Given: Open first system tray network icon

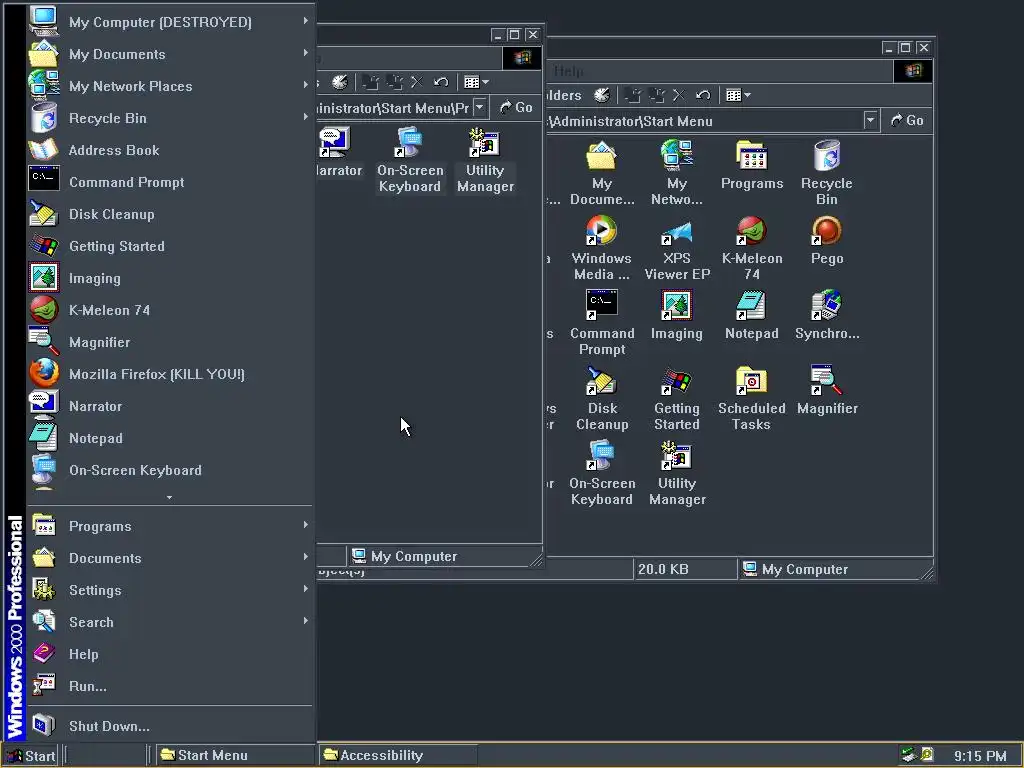Looking at the screenshot, I should pyautogui.click(x=908, y=756).
